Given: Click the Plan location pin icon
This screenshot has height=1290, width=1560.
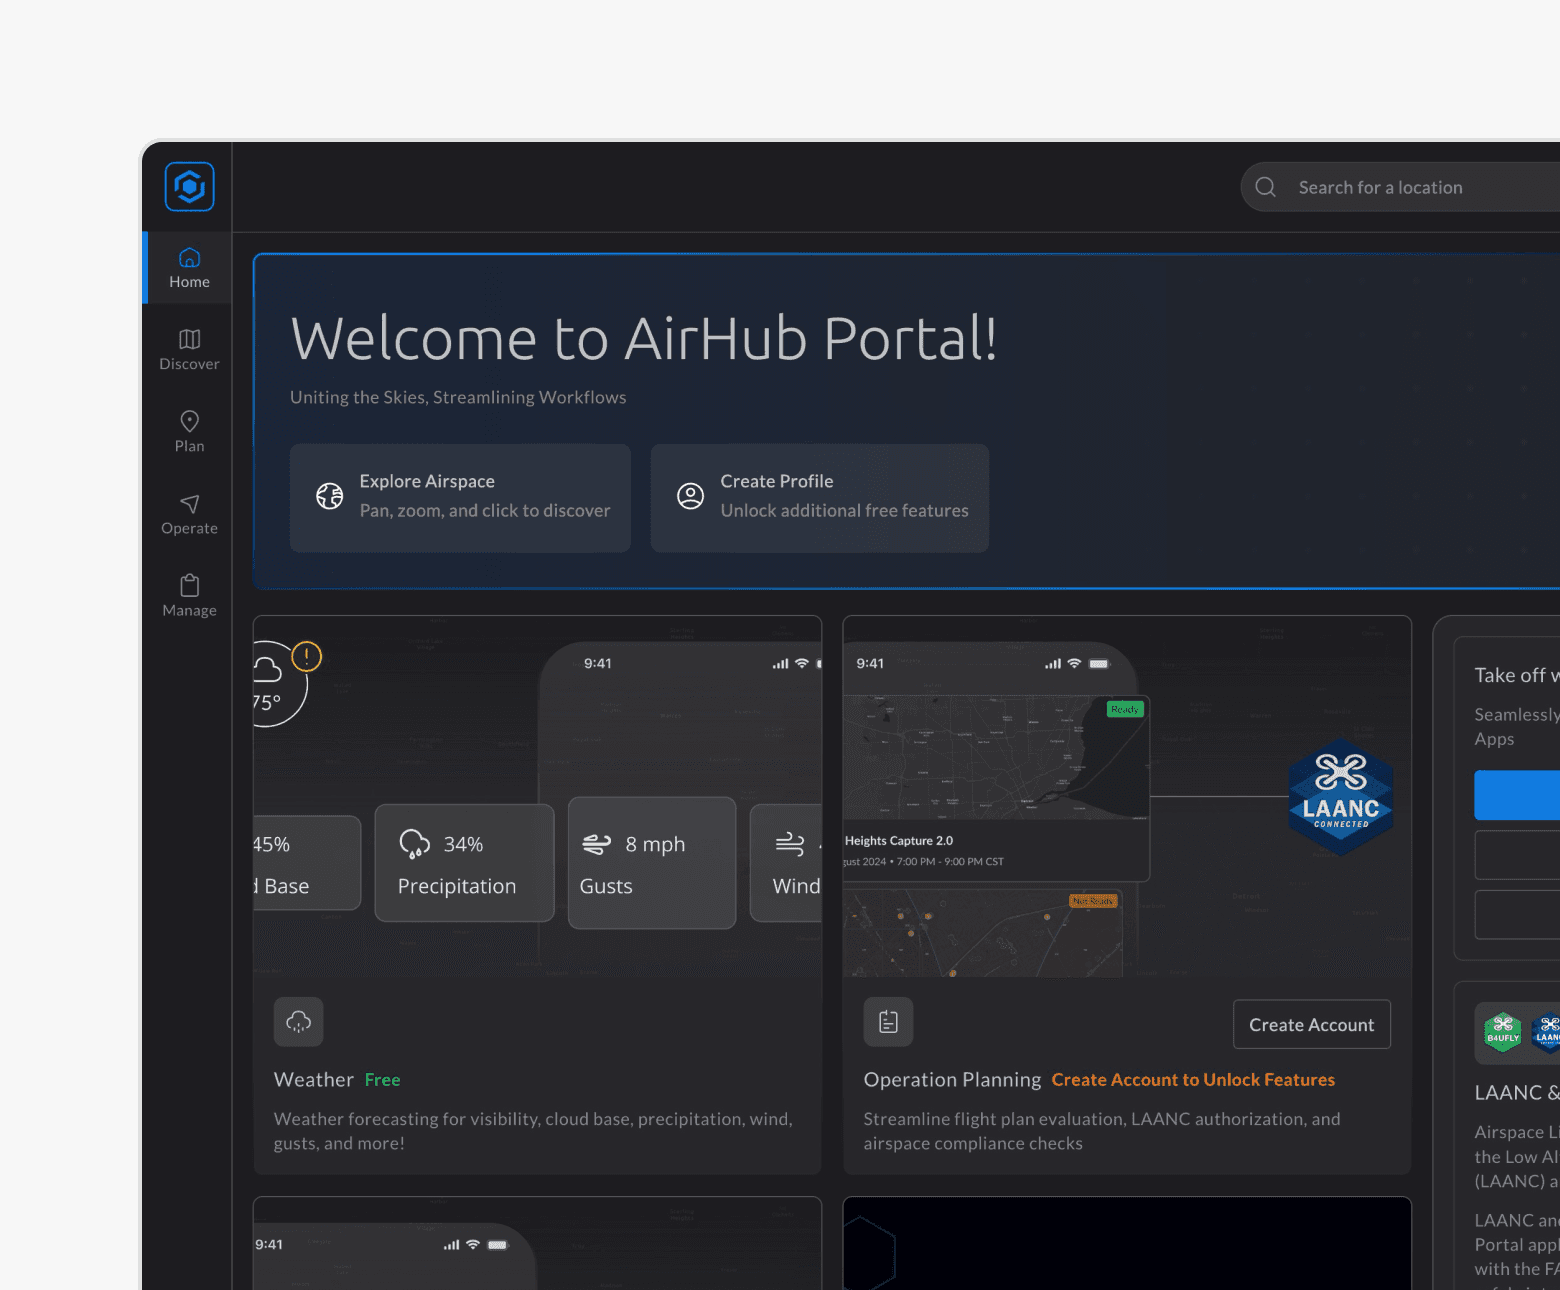Looking at the screenshot, I should (x=189, y=421).
